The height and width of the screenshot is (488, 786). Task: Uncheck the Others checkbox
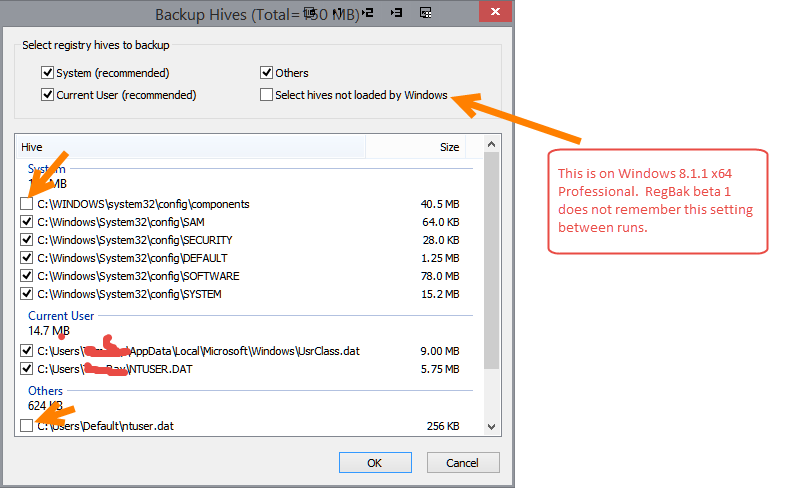tap(267, 73)
